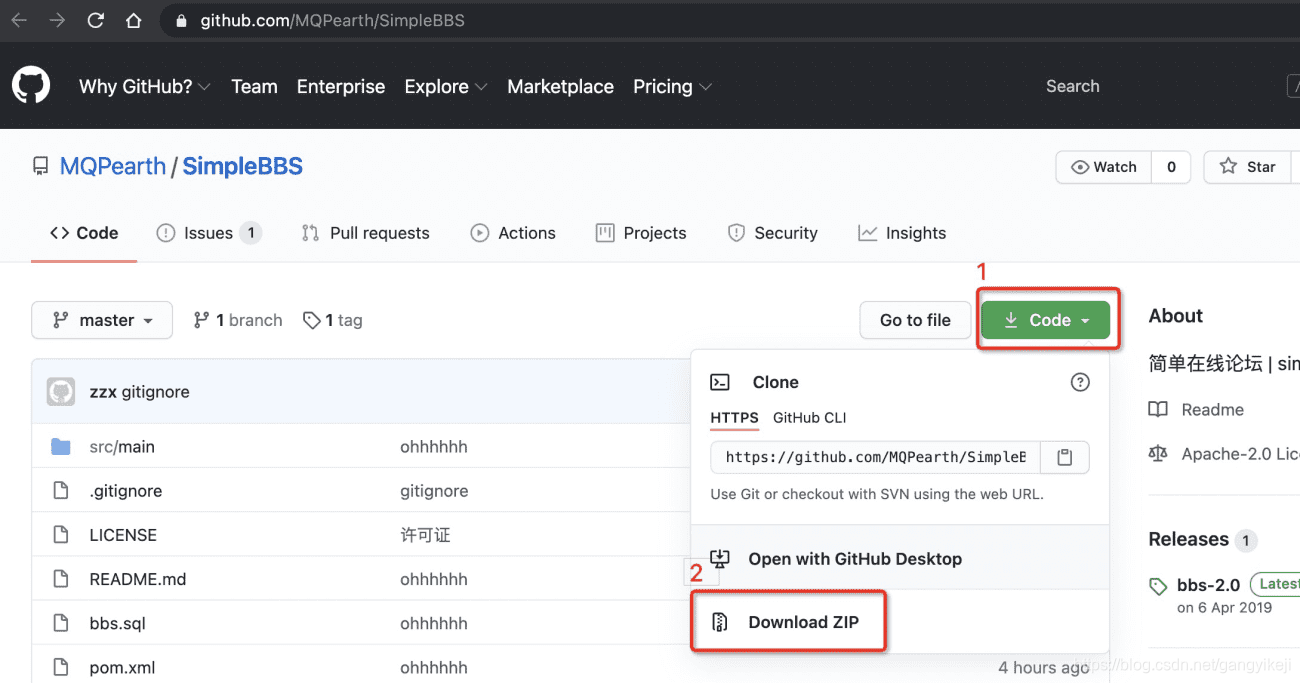Viewport: 1300px width, 683px height.
Task: Expand the Pricing dropdown
Action: click(x=673, y=87)
